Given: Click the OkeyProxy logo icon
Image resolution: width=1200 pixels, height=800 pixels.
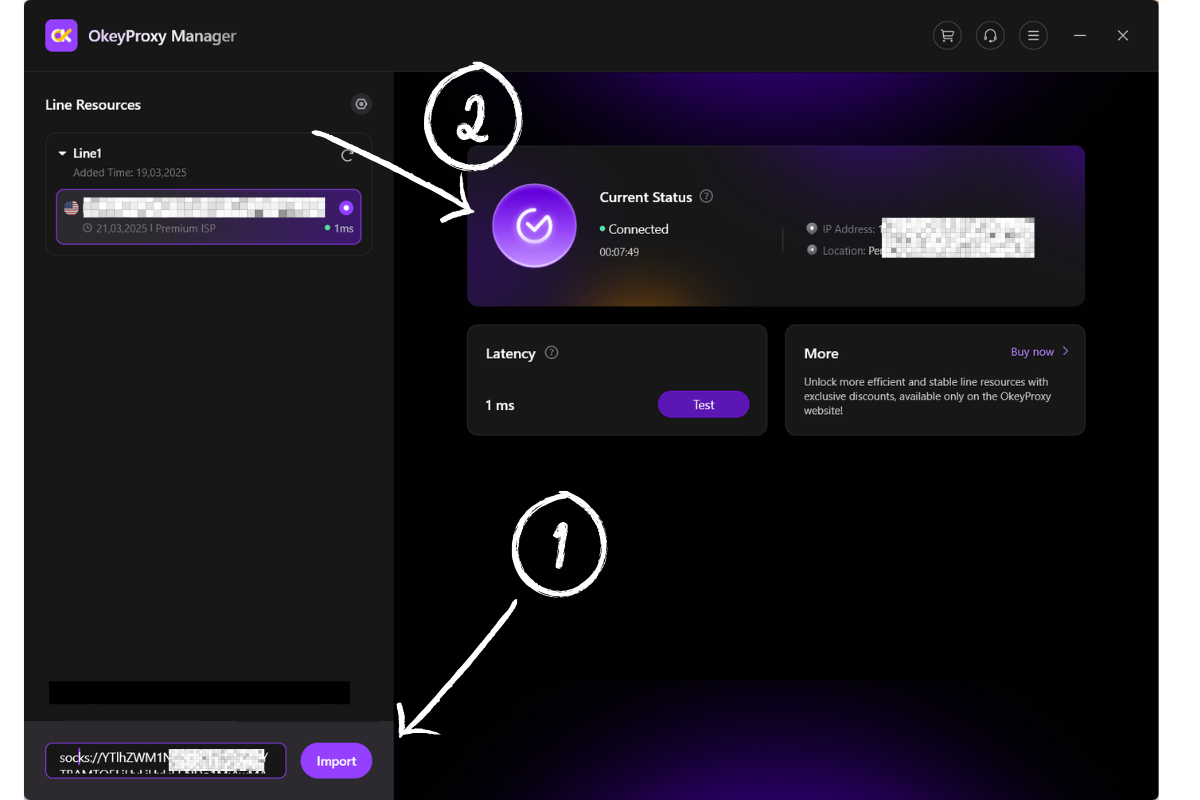Looking at the screenshot, I should pyautogui.click(x=61, y=36).
